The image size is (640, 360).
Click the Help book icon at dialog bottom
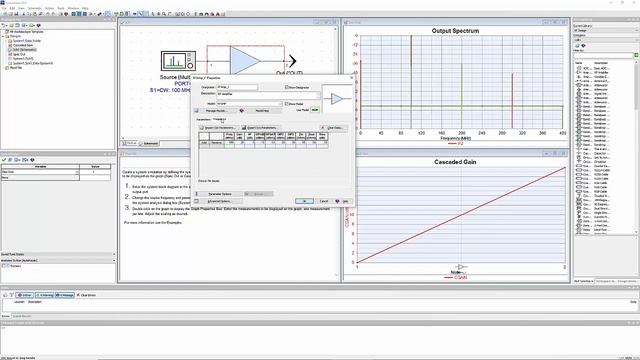pyautogui.click(x=337, y=201)
